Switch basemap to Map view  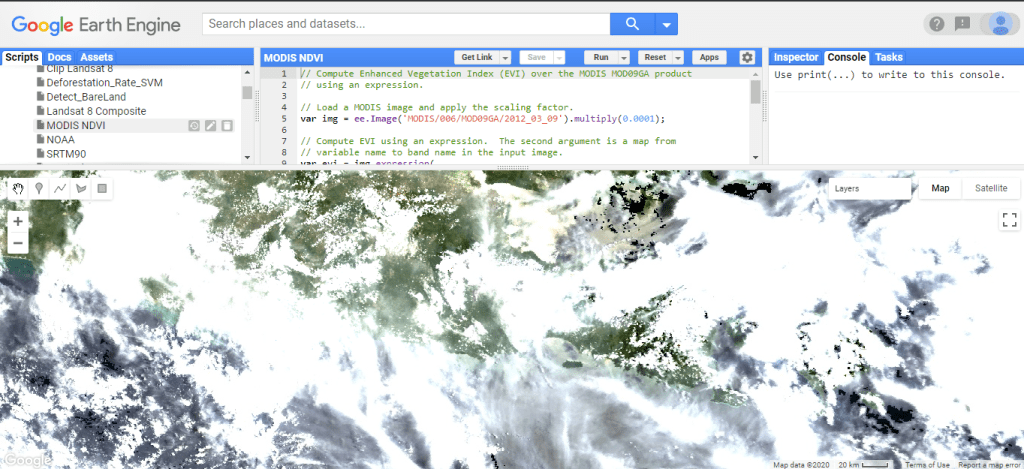pyautogui.click(x=940, y=188)
